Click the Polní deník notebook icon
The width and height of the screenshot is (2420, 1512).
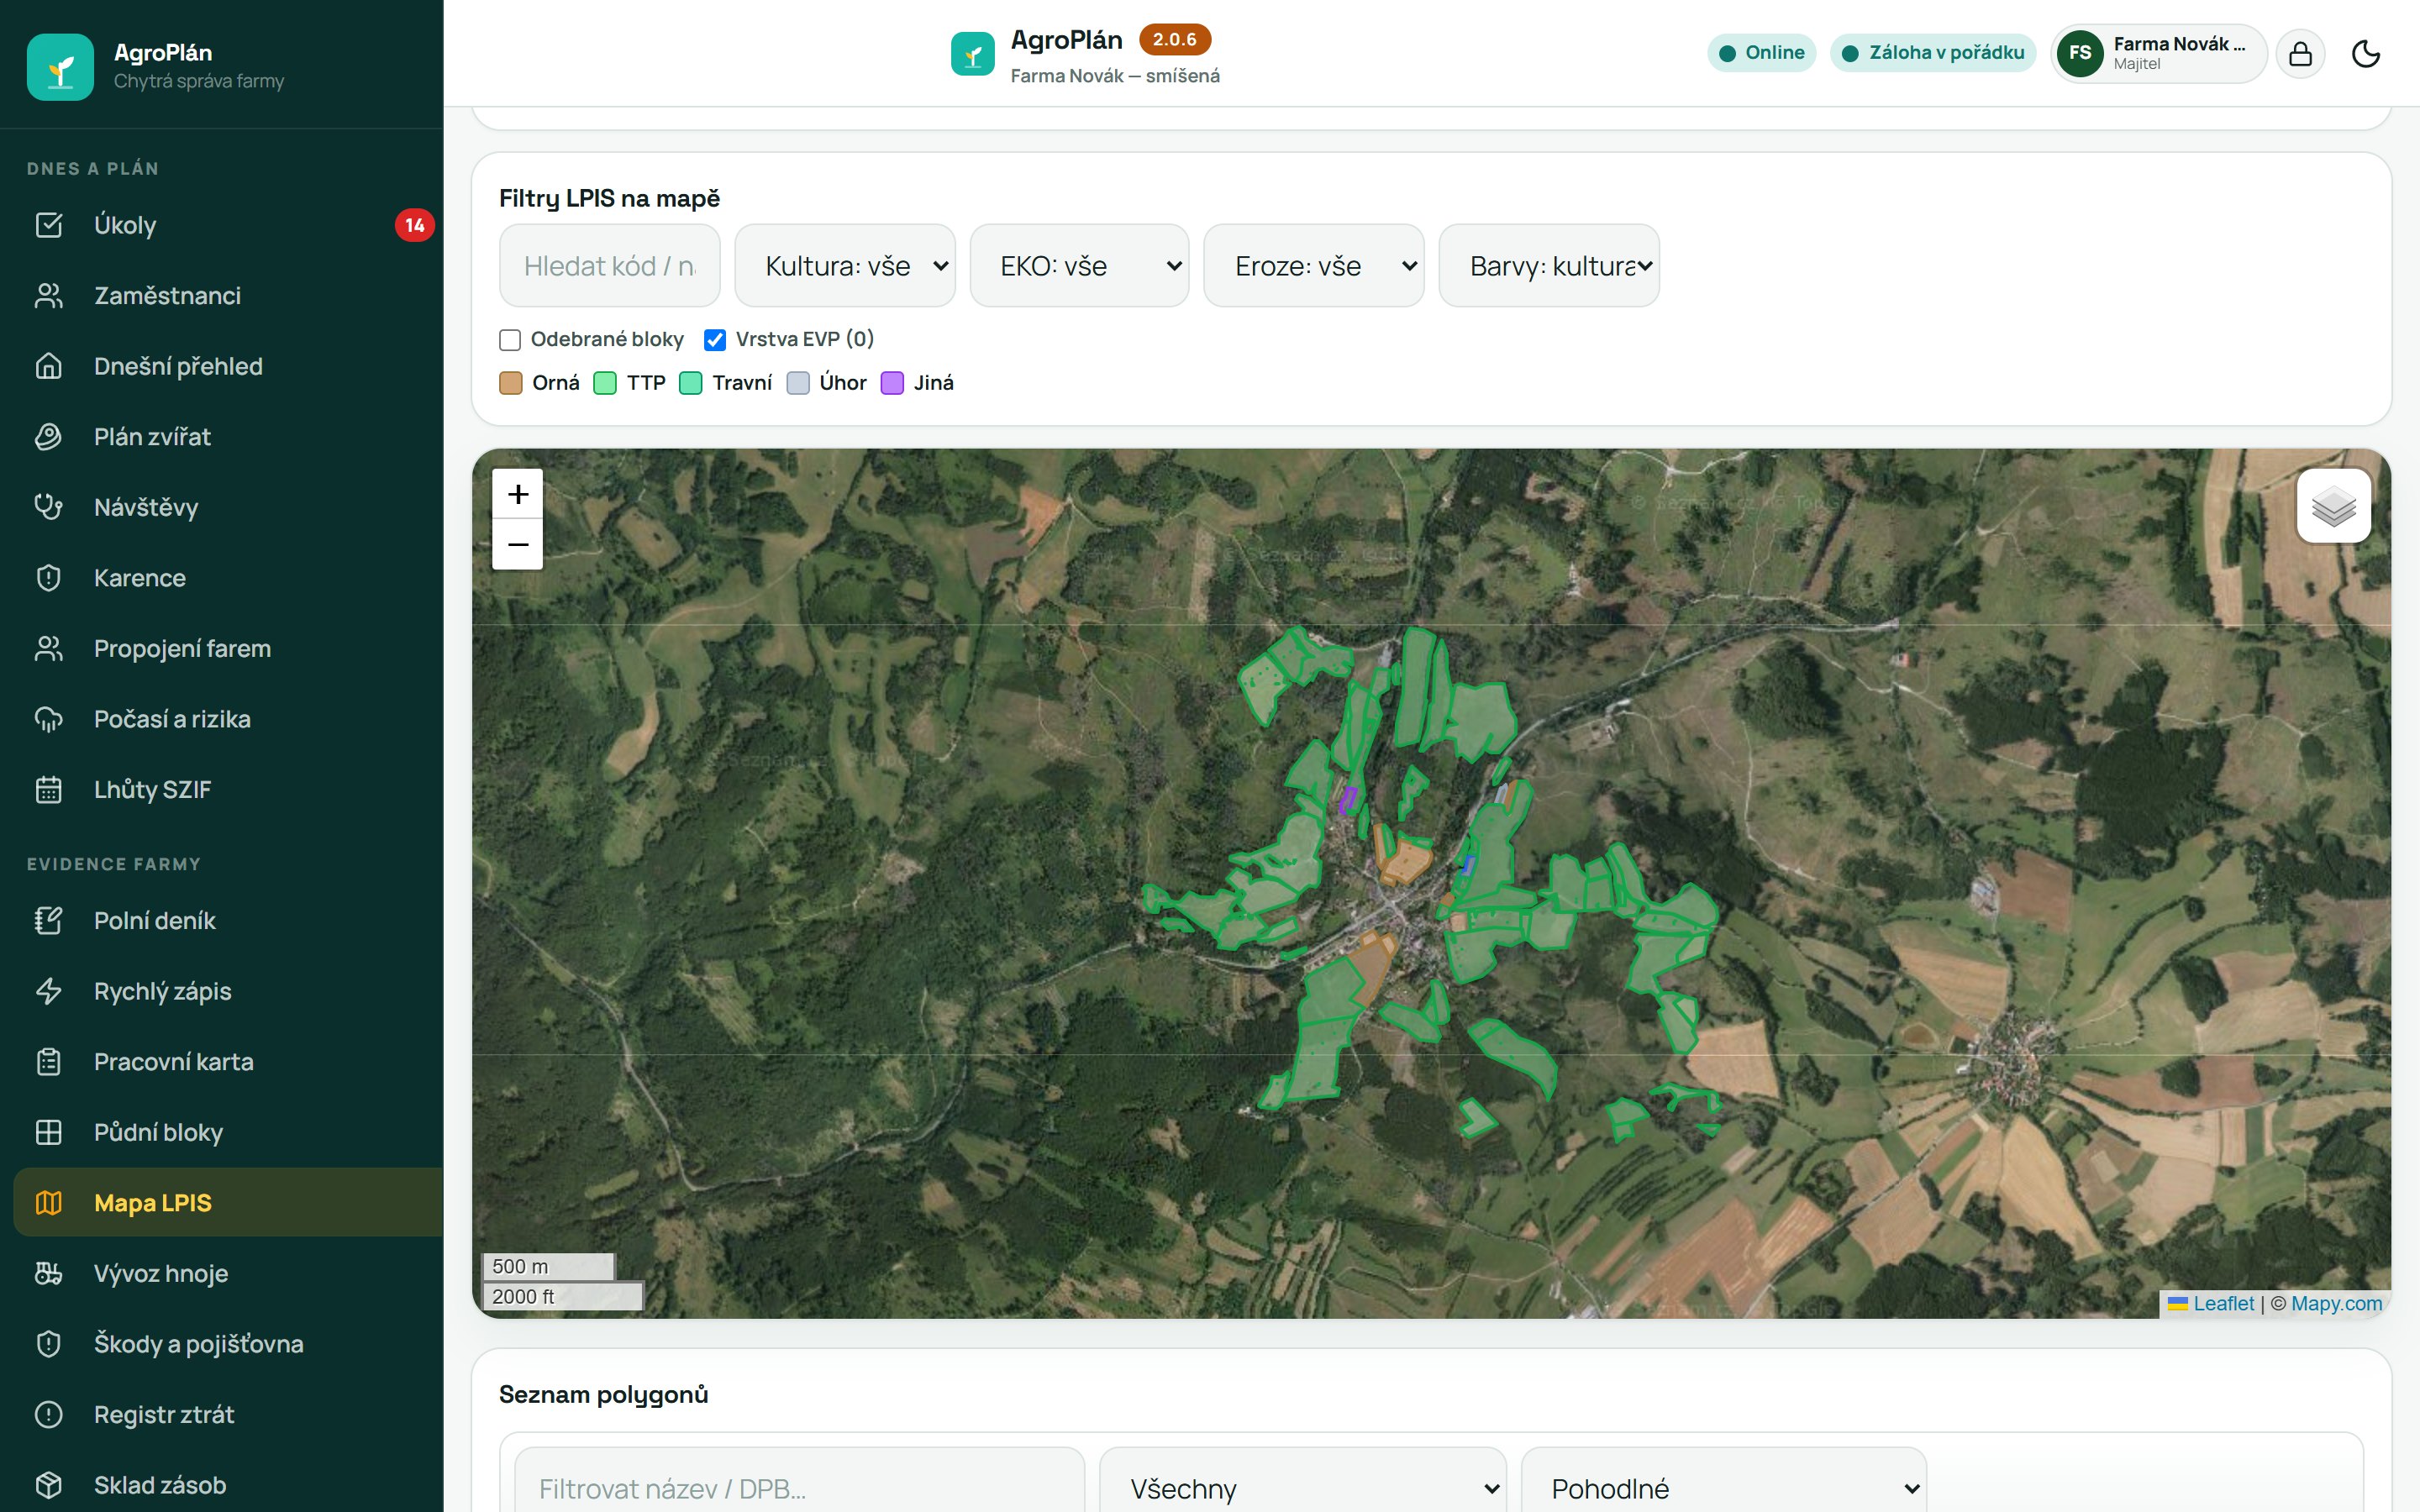[49, 921]
